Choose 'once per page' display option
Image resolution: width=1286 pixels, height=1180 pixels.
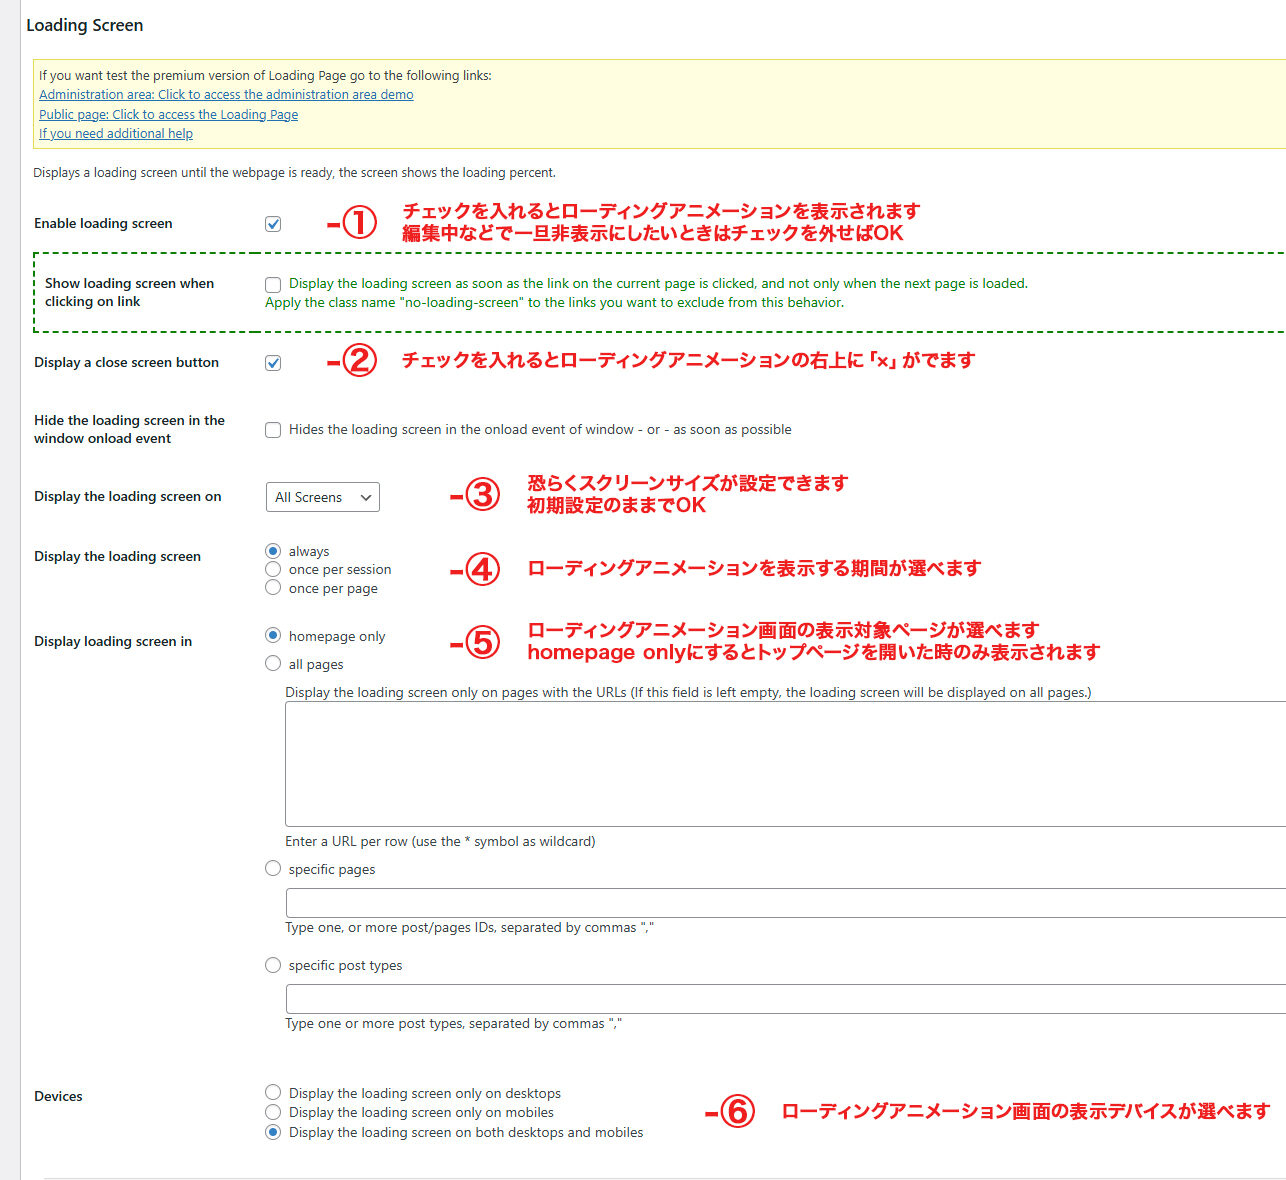[x=273, y=588]
